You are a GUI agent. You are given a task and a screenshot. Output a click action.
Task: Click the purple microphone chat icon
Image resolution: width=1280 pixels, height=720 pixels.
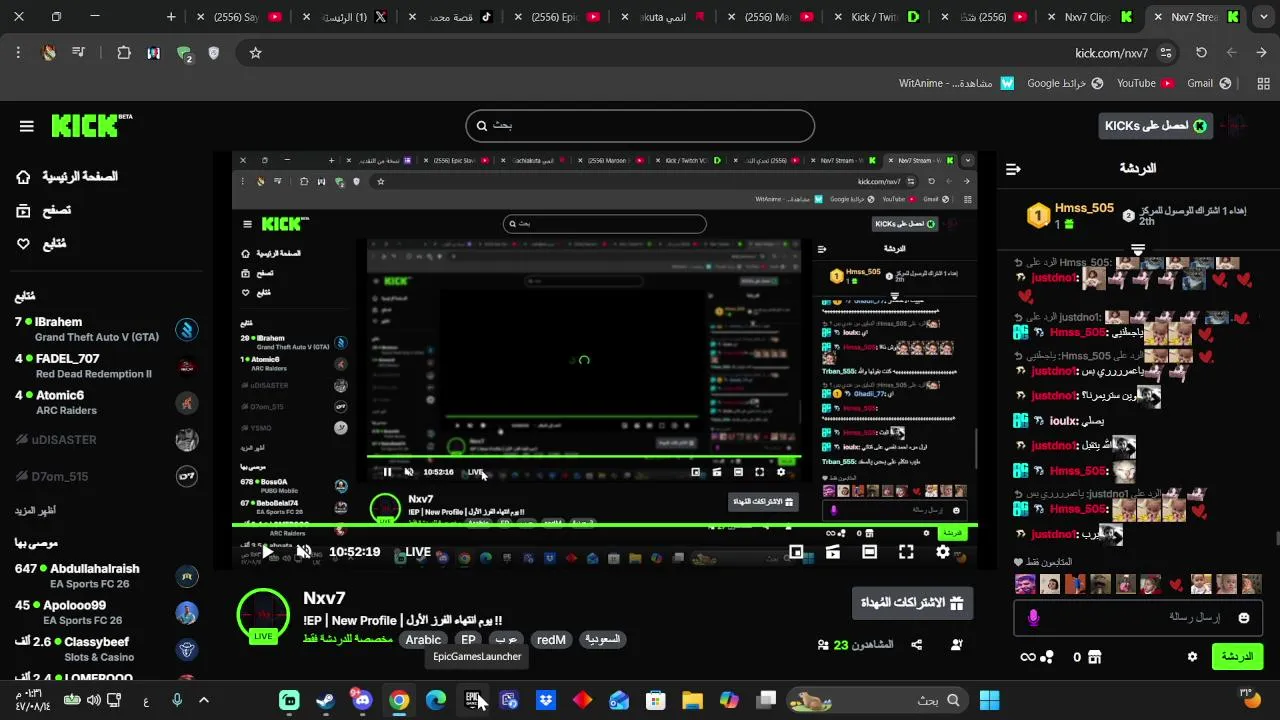pyautogui.click(x=1033, y=618)
